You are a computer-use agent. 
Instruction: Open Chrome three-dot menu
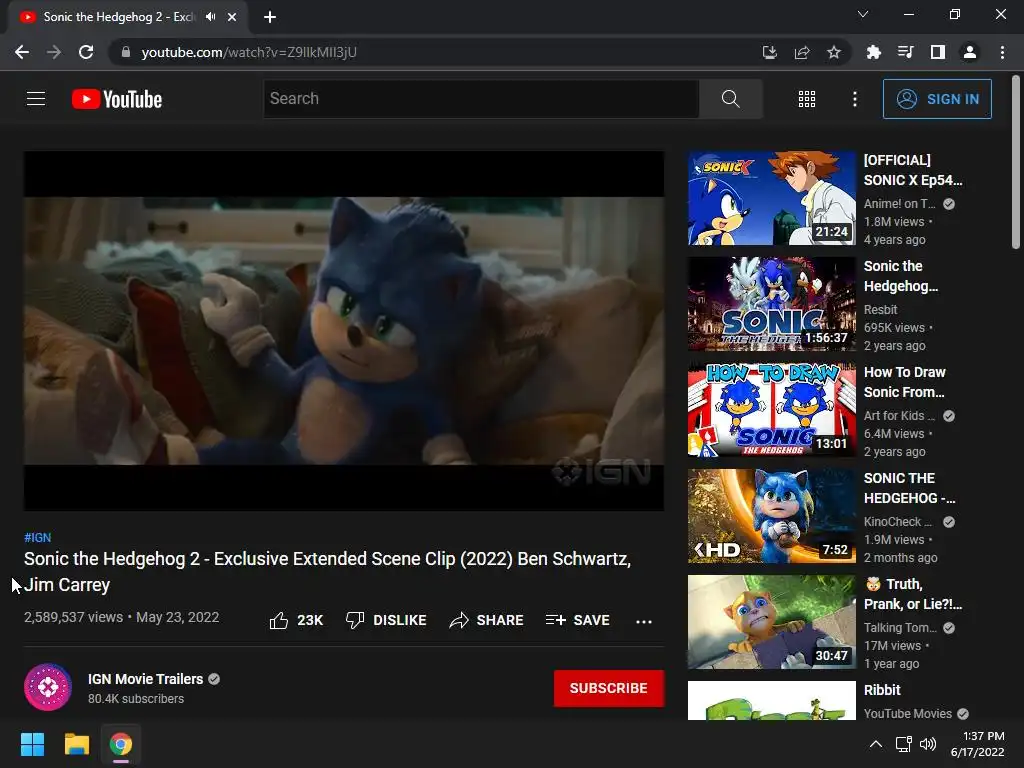1002,52
